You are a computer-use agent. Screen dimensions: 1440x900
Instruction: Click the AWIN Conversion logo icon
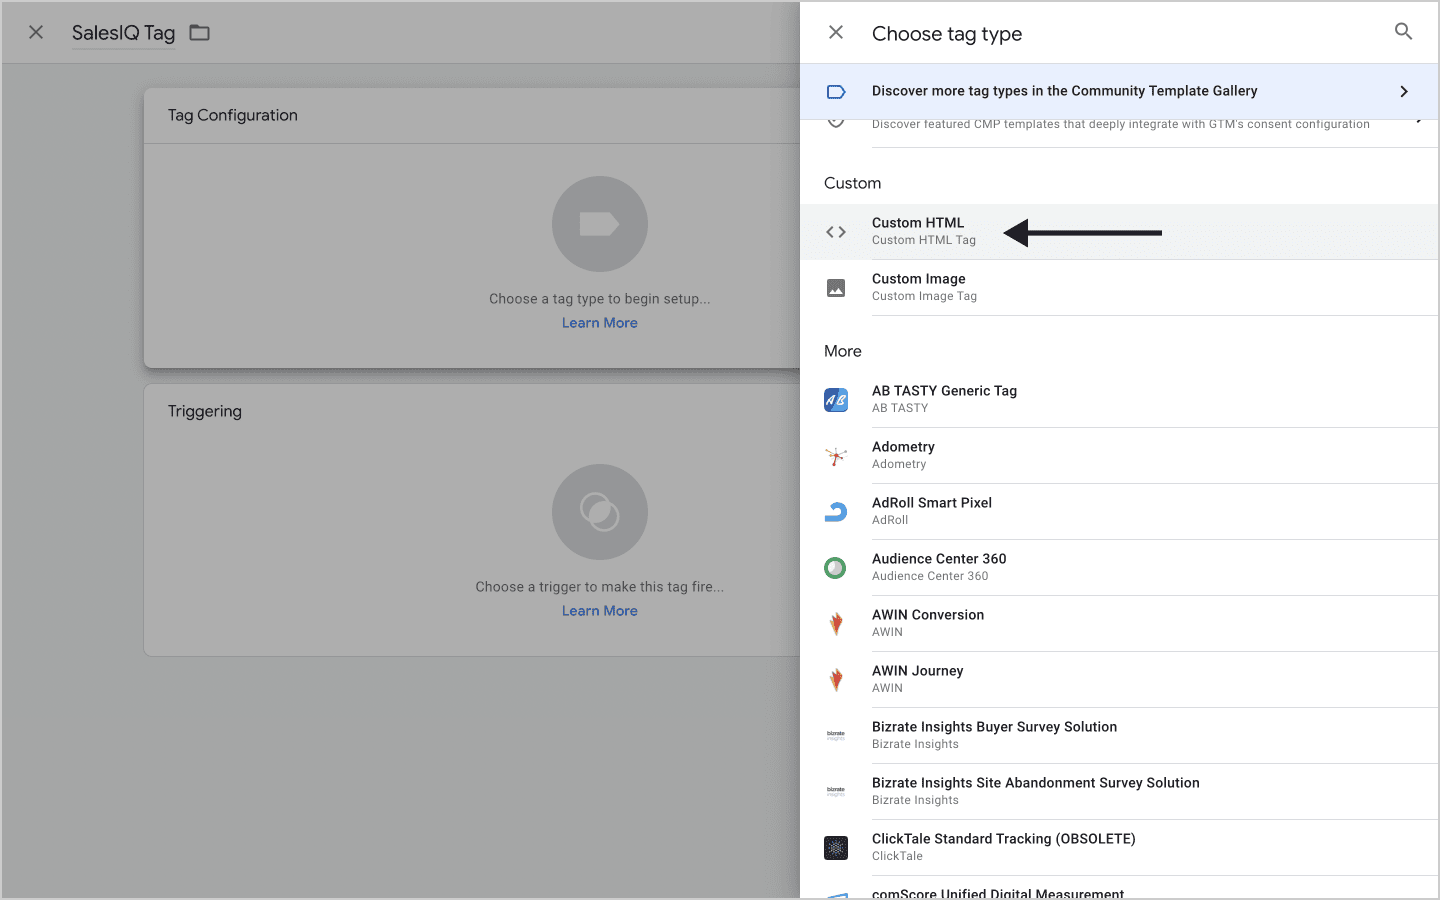coord(836,624)
